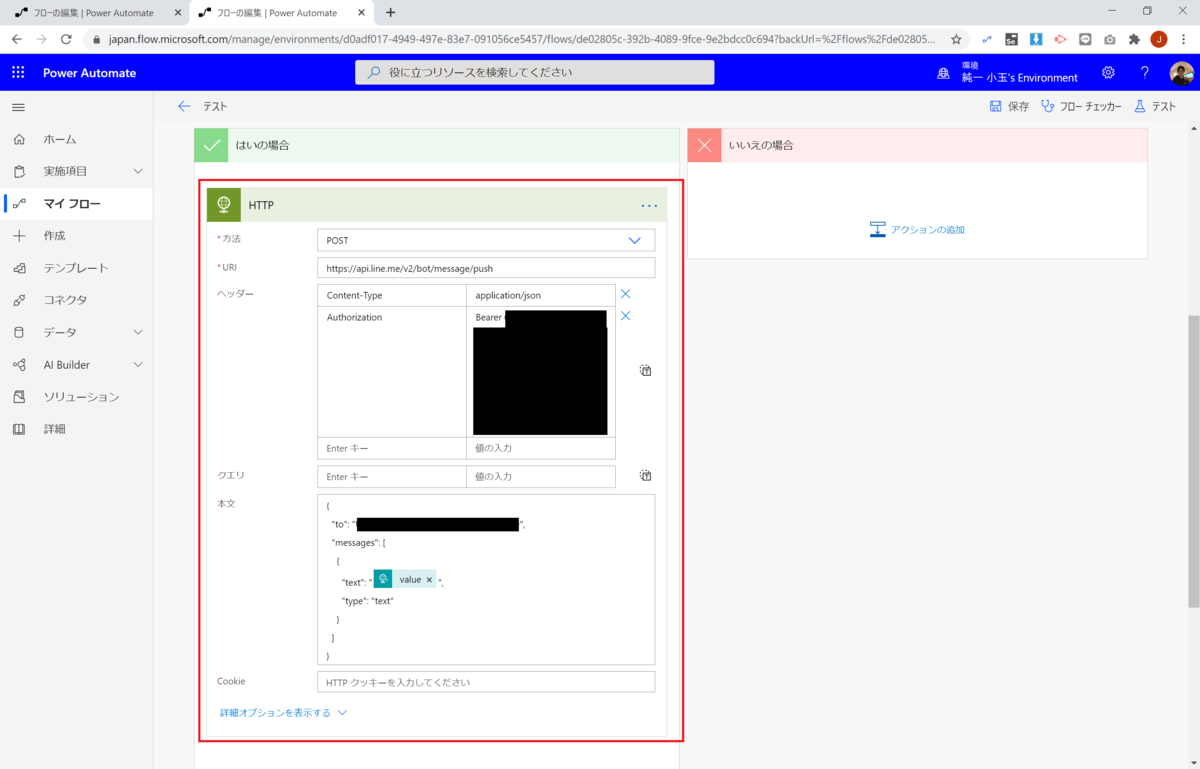Viewport: 1200px width, 769px height.
Task: Remove the value dynamic content token
Action: [x=429, y=580]
